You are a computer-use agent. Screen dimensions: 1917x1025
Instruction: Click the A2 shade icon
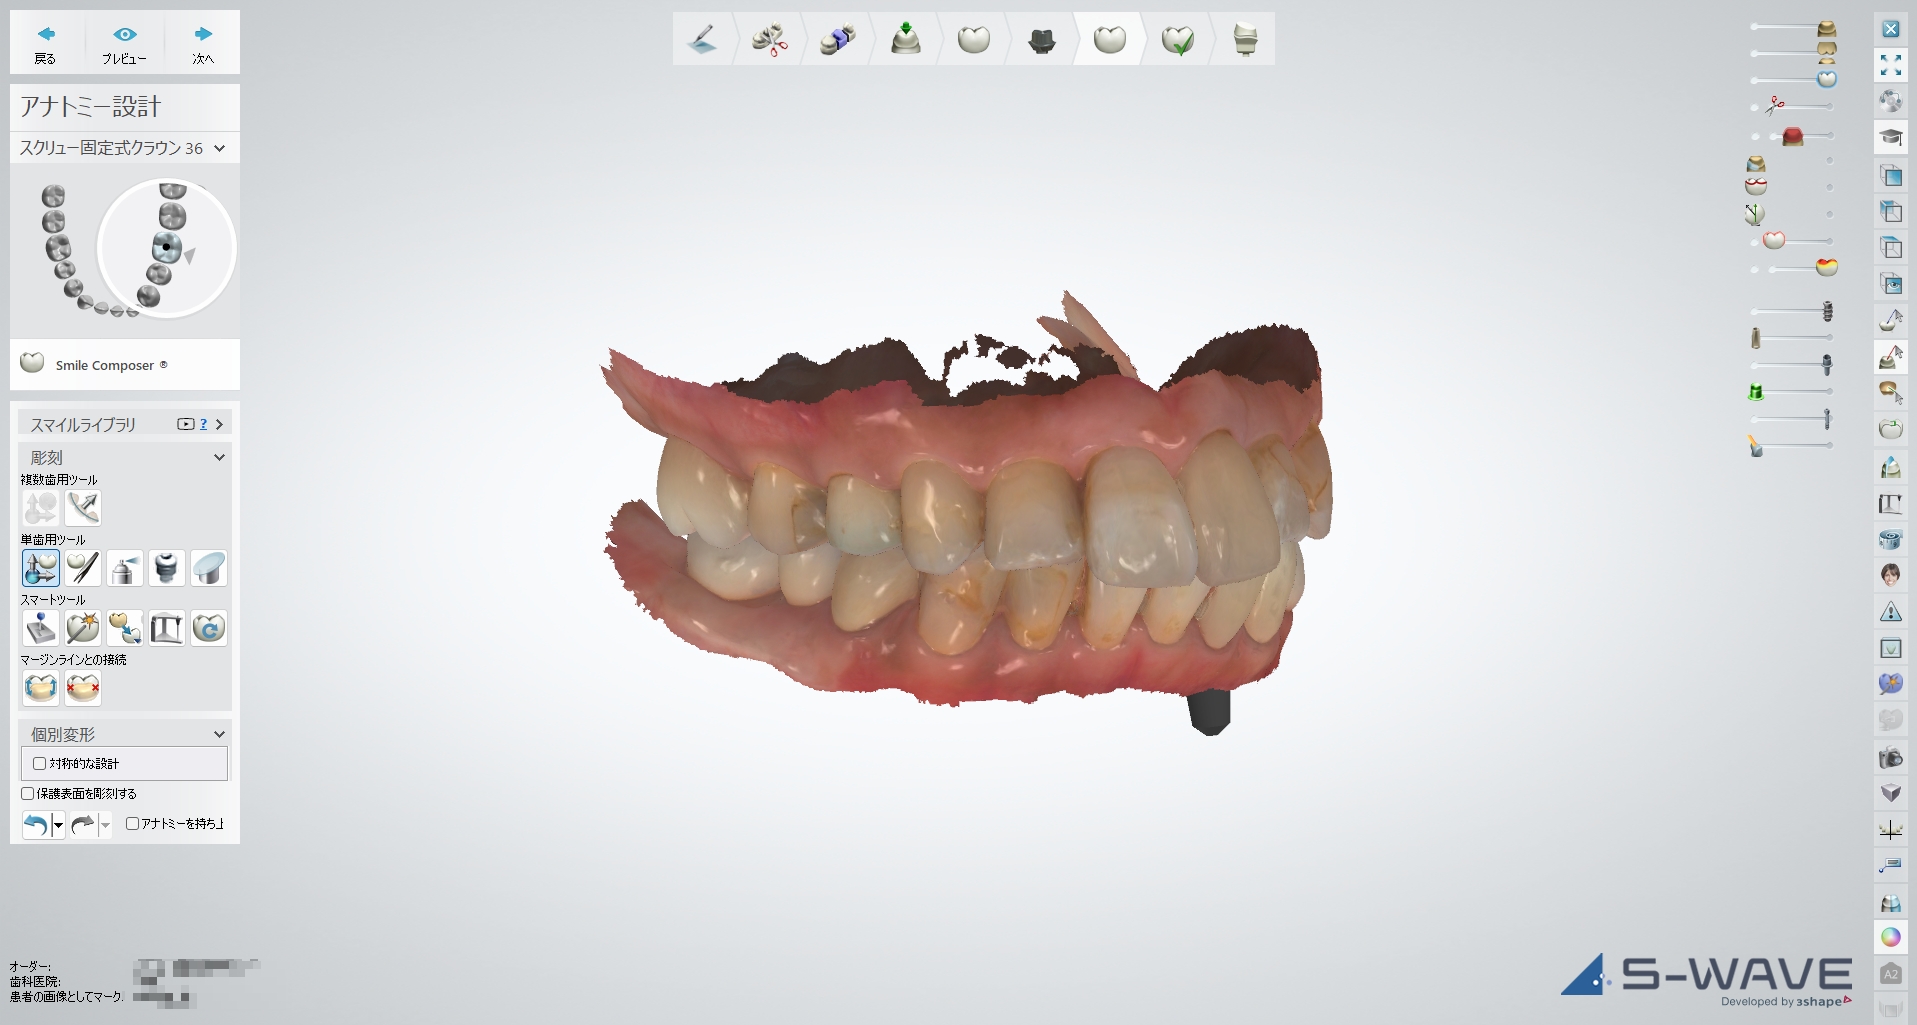(1891, 973)
